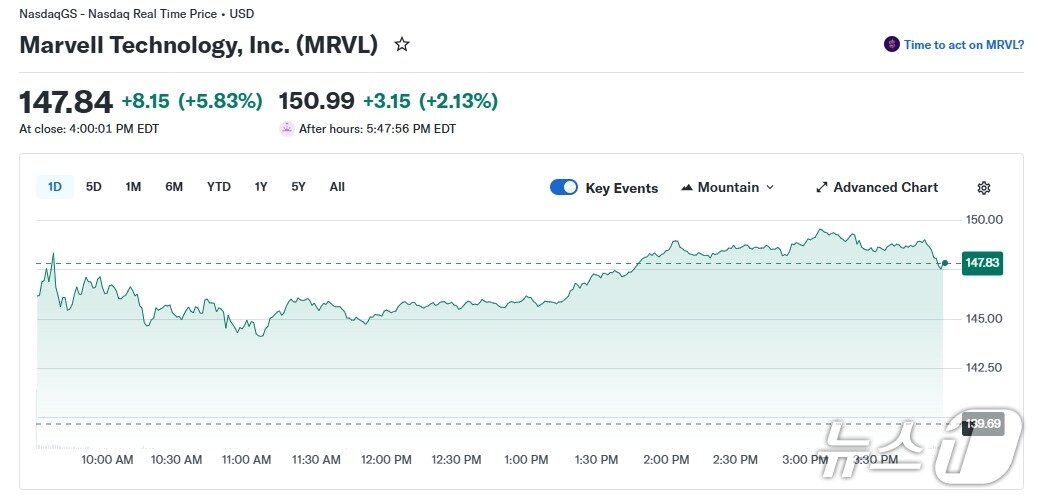
Task: Open chart settings gear icon
Action: (983, 188)
